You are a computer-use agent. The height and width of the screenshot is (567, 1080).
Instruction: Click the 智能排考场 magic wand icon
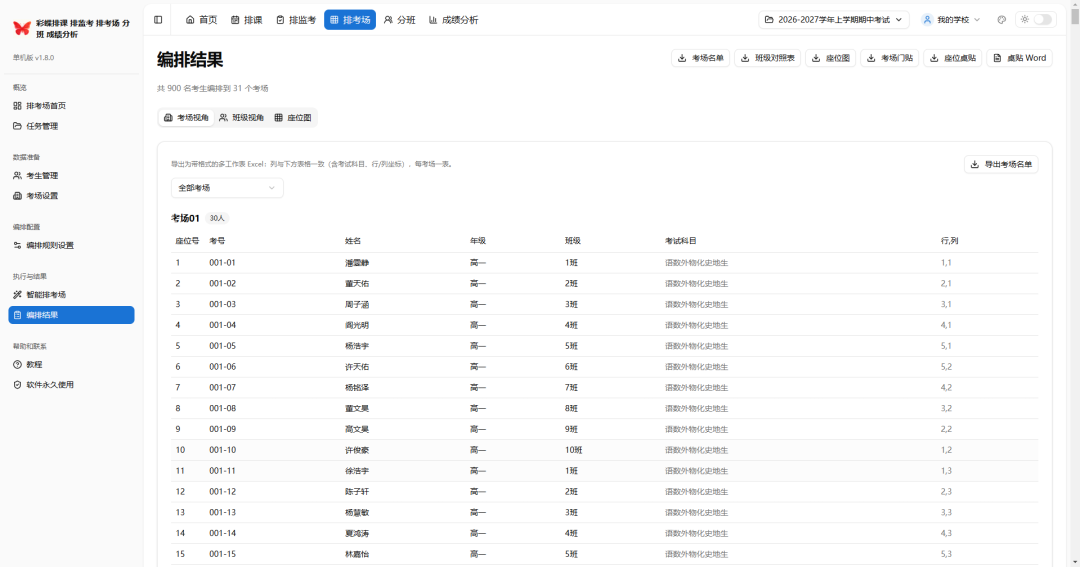pyautogui.click(x=17, y=295)
